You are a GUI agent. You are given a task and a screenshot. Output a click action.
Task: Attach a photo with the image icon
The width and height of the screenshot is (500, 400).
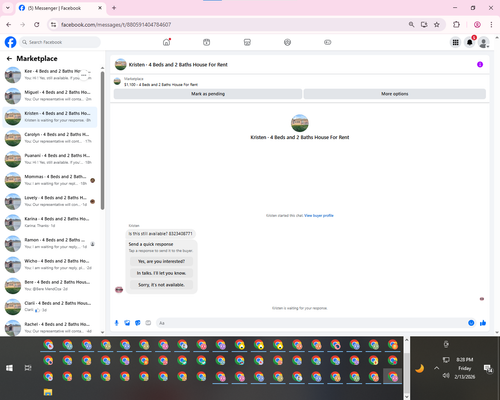pyautogui.click(x=127, y=323)
